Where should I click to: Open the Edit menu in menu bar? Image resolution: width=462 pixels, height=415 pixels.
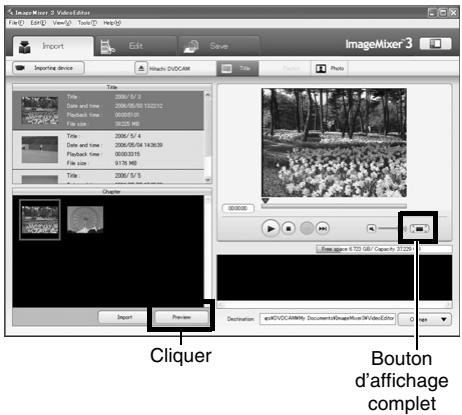38,23
